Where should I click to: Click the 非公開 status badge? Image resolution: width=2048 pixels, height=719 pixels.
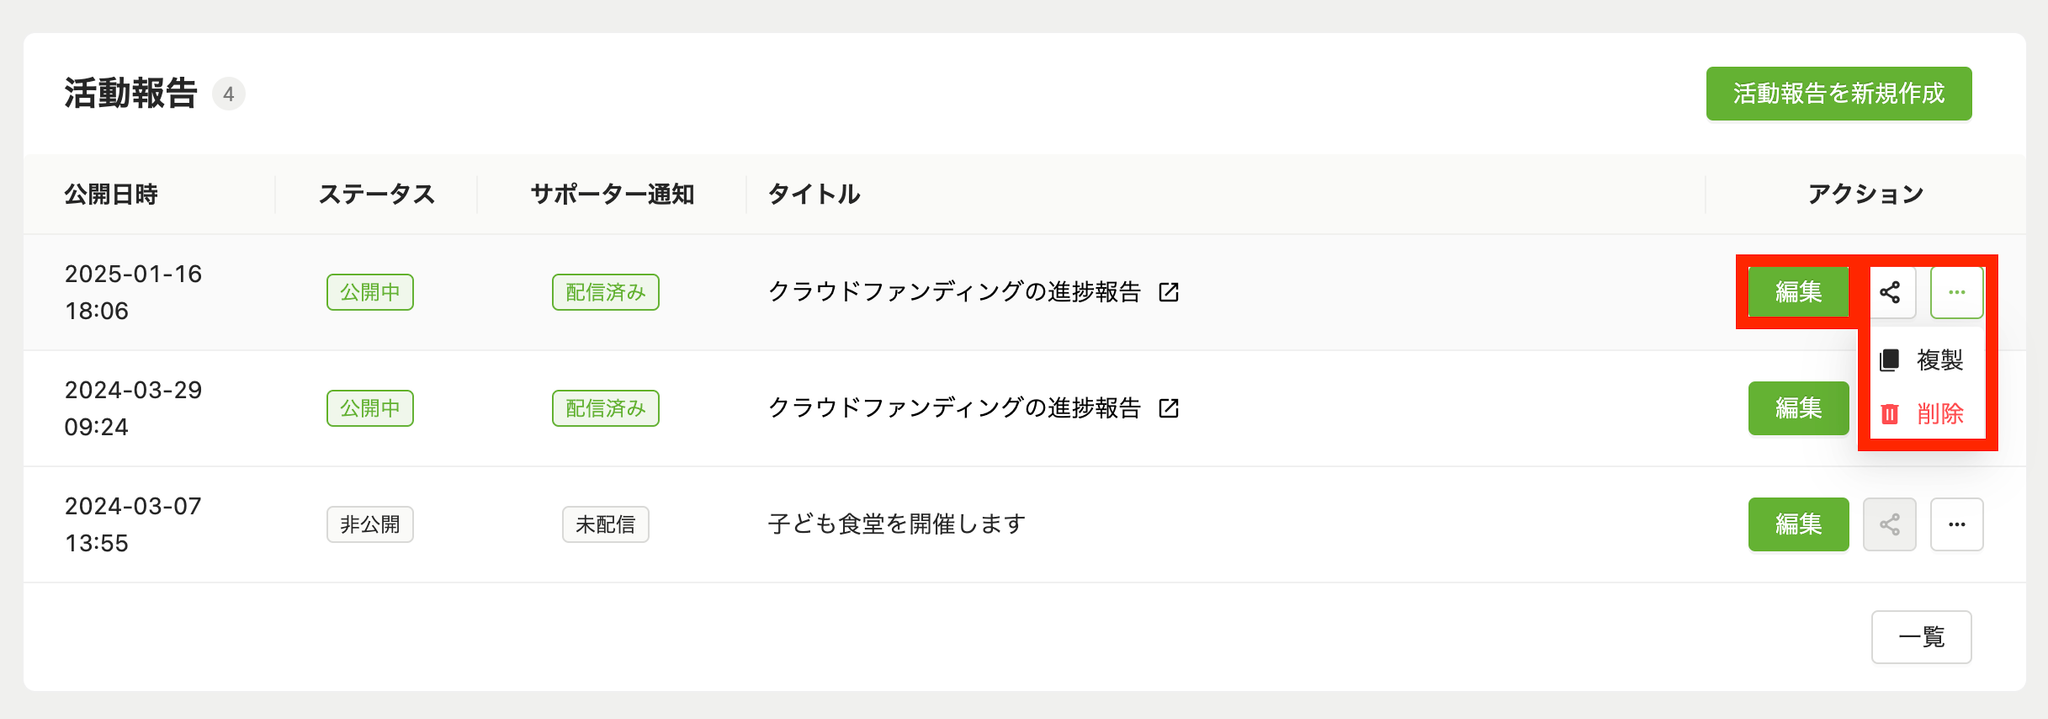coord(370,524)
